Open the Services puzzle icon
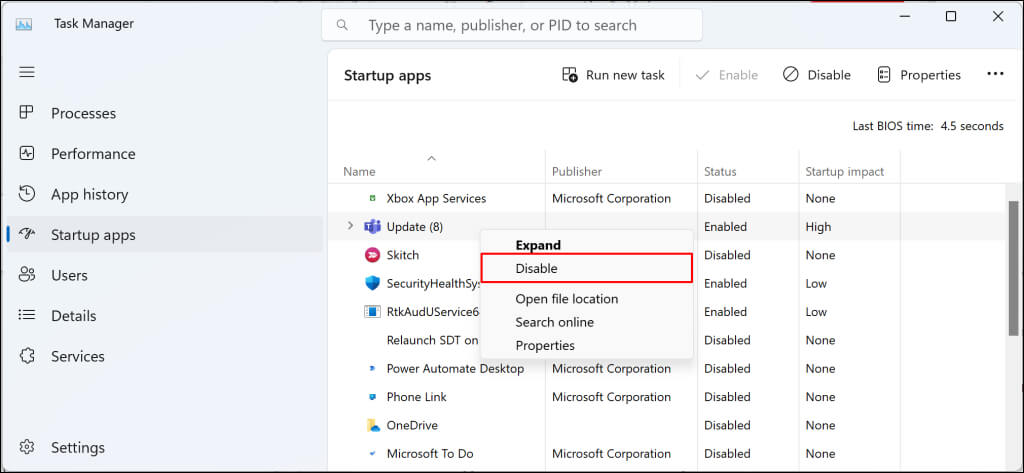This screenshot has width=1024, height=473. [27, 356]
